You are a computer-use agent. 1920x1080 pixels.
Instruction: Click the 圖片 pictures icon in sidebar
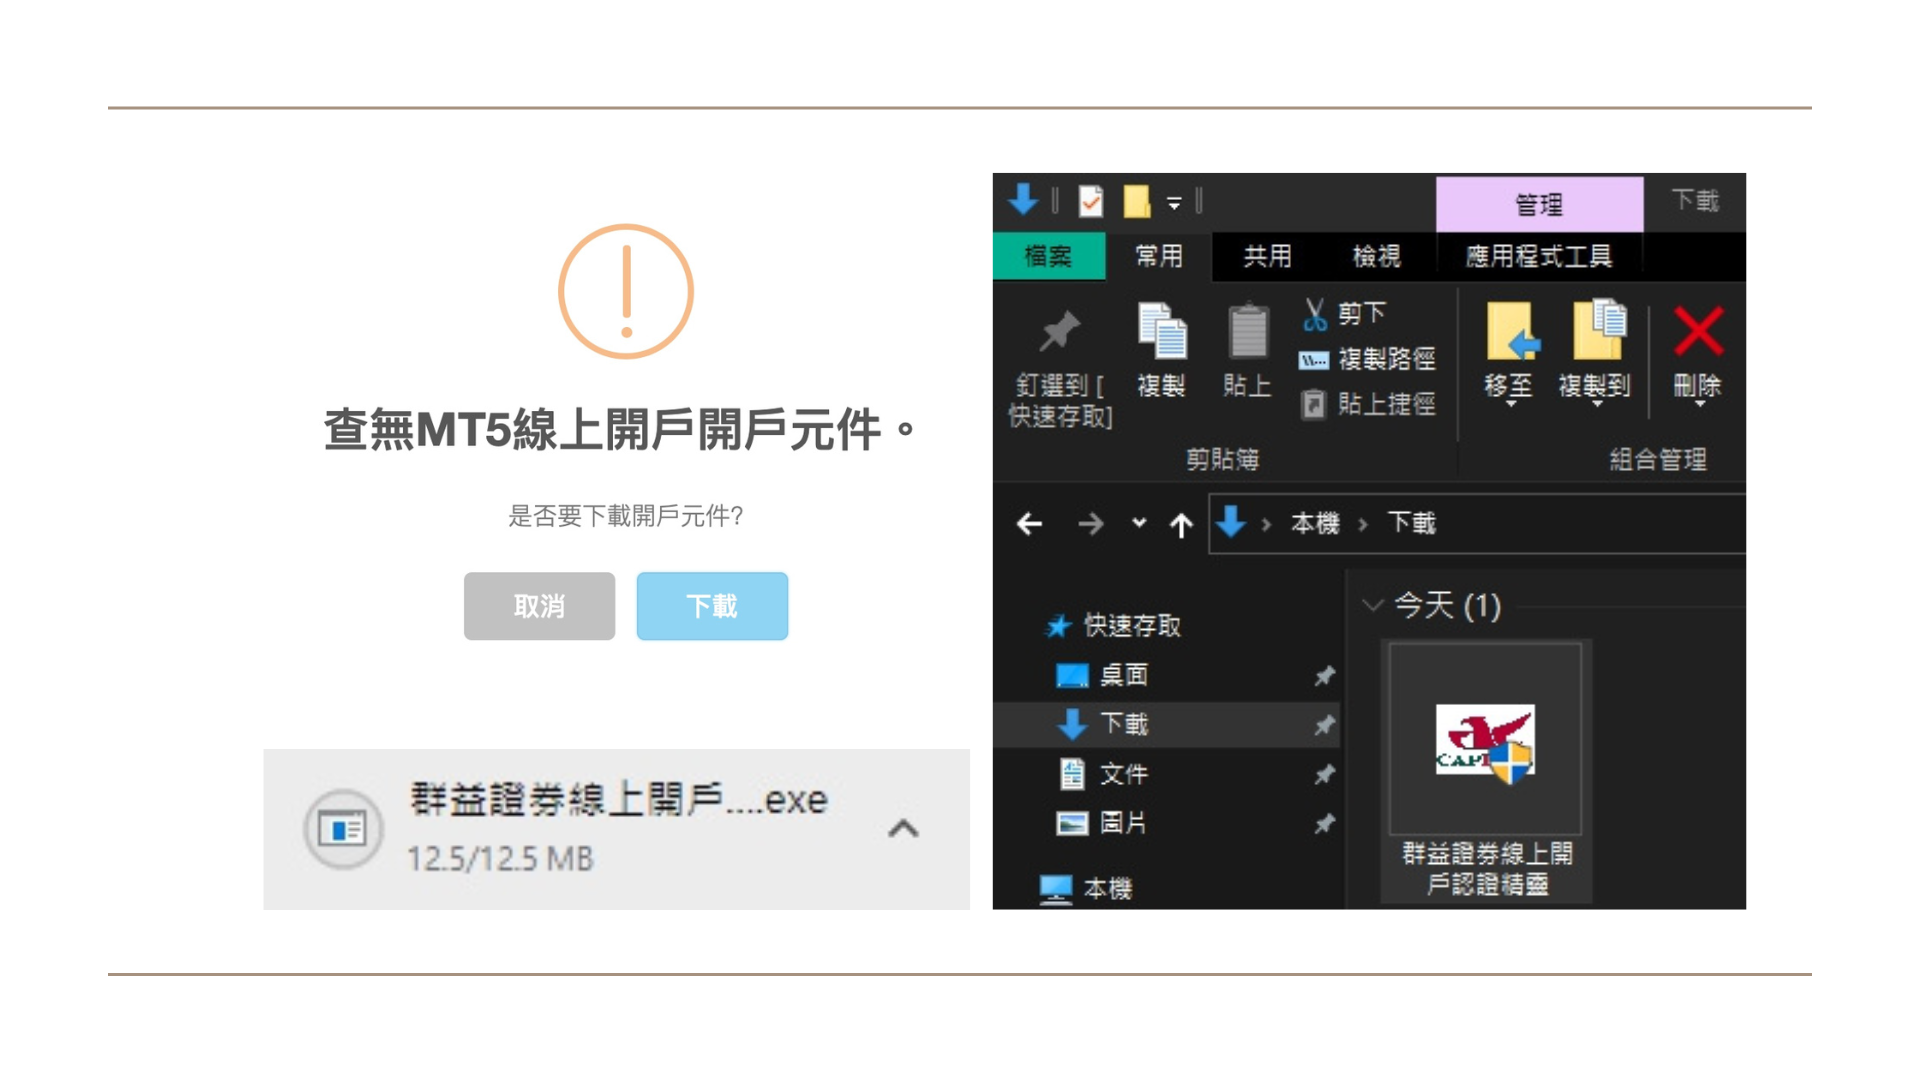point(1072,823)
